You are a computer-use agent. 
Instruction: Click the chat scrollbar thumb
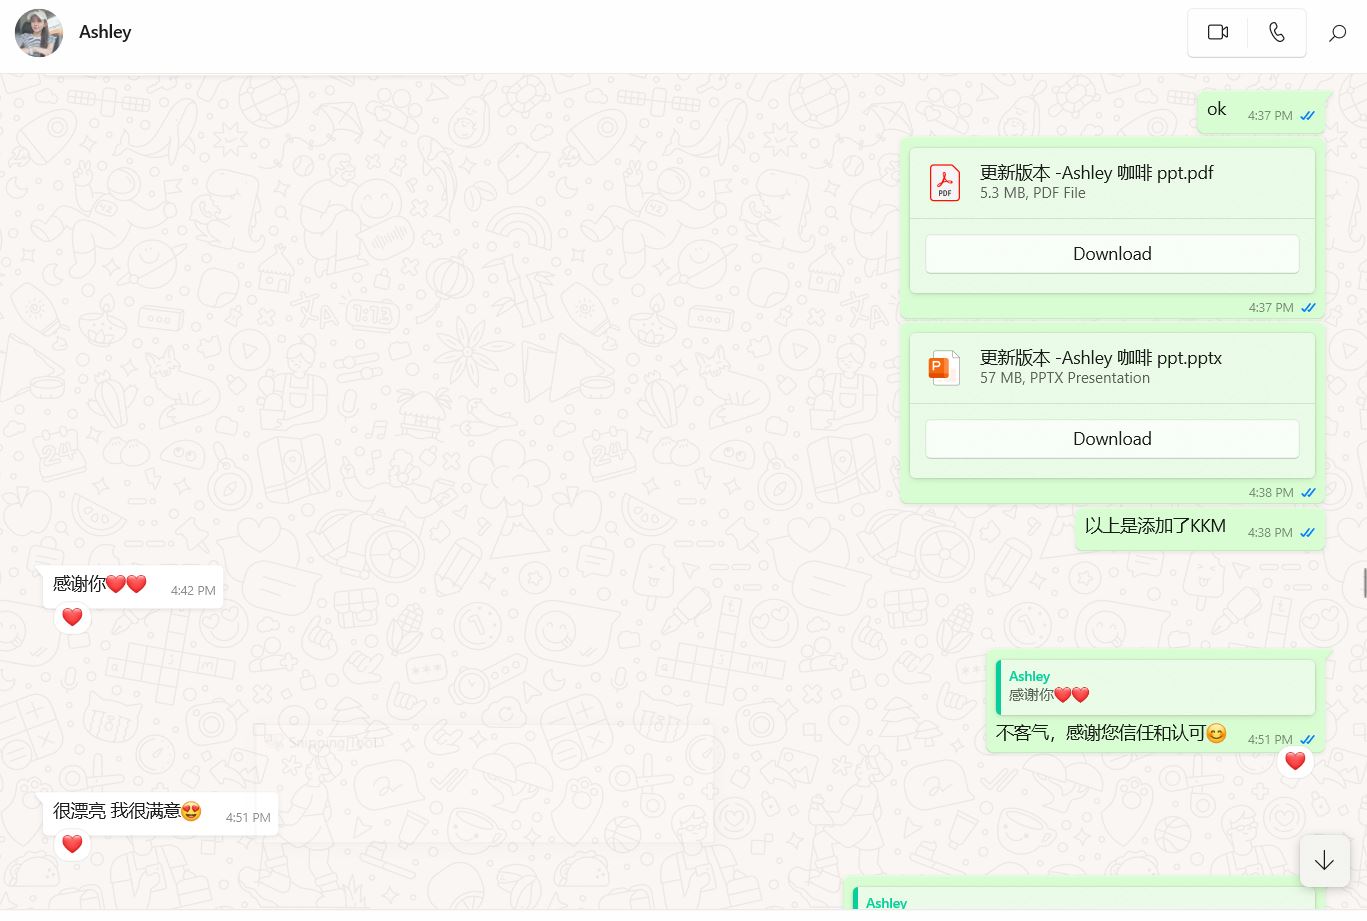pyautogui.click(x=1363, y=581)
